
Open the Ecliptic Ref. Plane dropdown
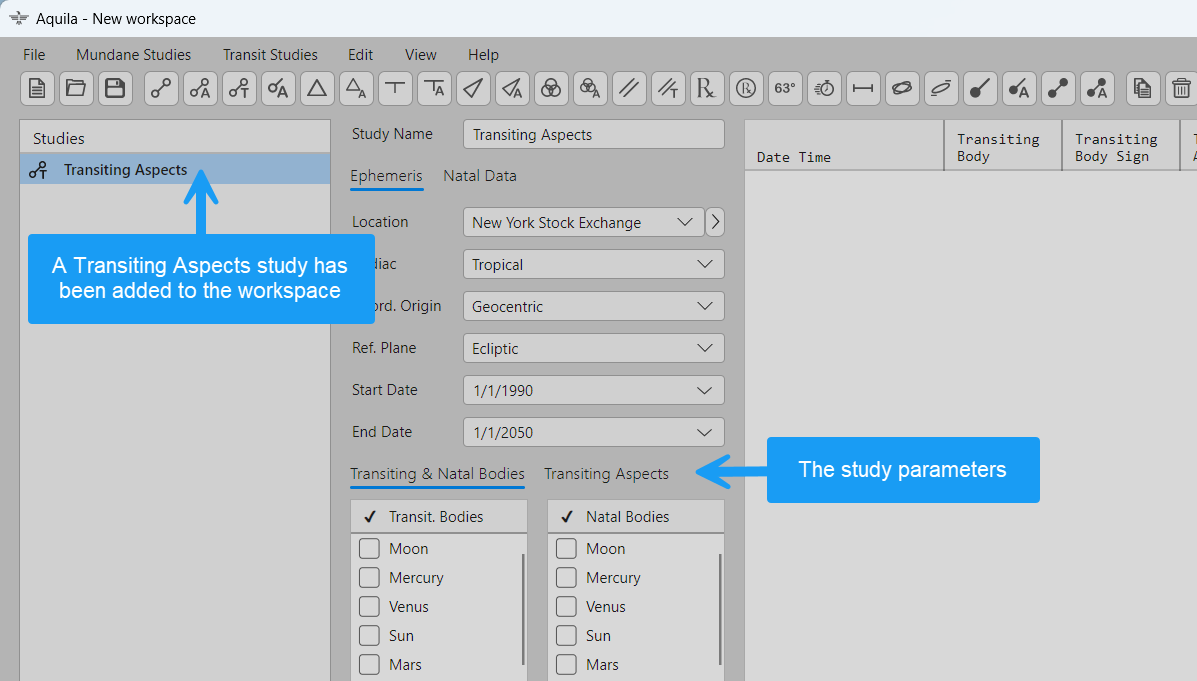pyautogui.click(x=594, y=348)
